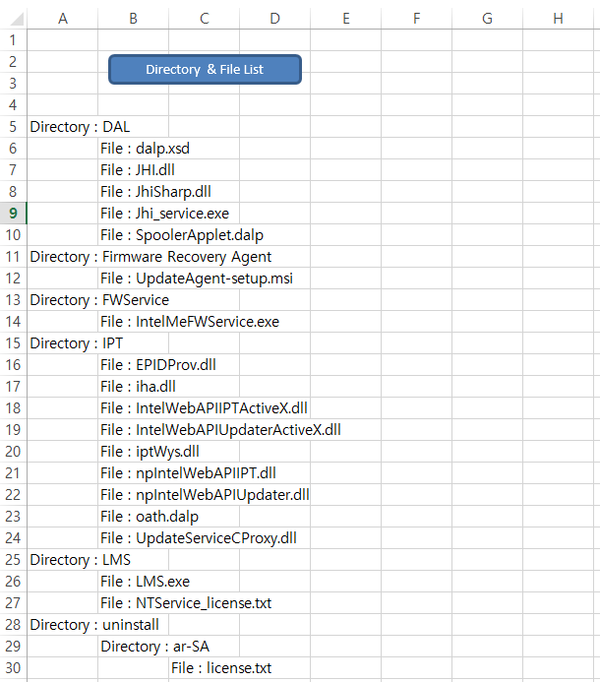The width and height of the screenshot is (600, 682).
Task: Click cell 'File : oath.dalp'
Action: pos(149,517)
